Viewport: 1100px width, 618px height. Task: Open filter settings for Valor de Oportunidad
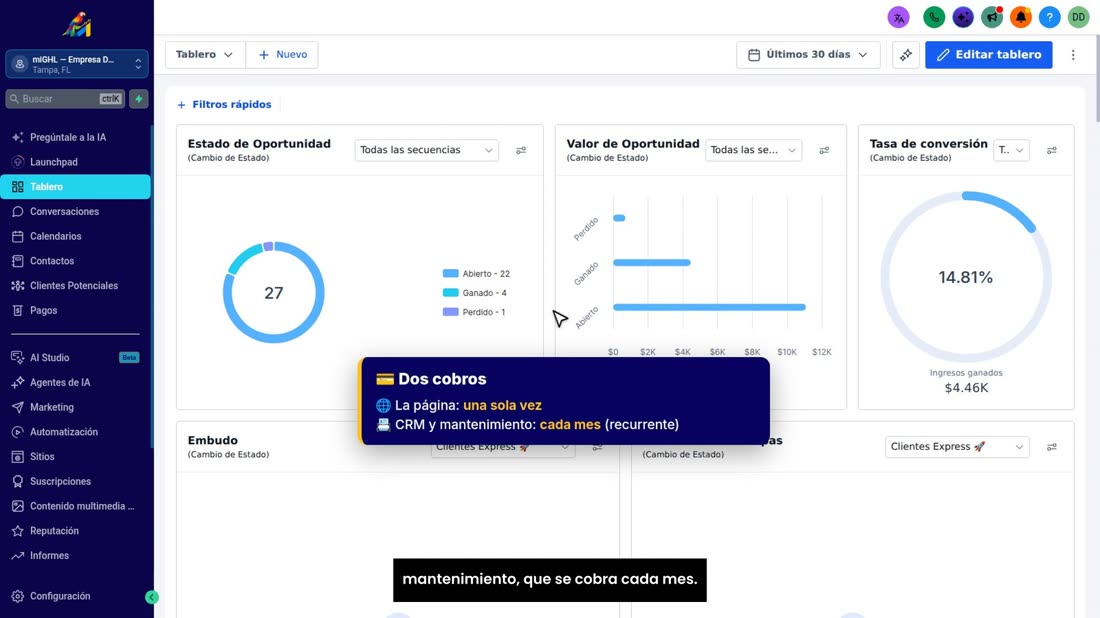coord(824,150)
